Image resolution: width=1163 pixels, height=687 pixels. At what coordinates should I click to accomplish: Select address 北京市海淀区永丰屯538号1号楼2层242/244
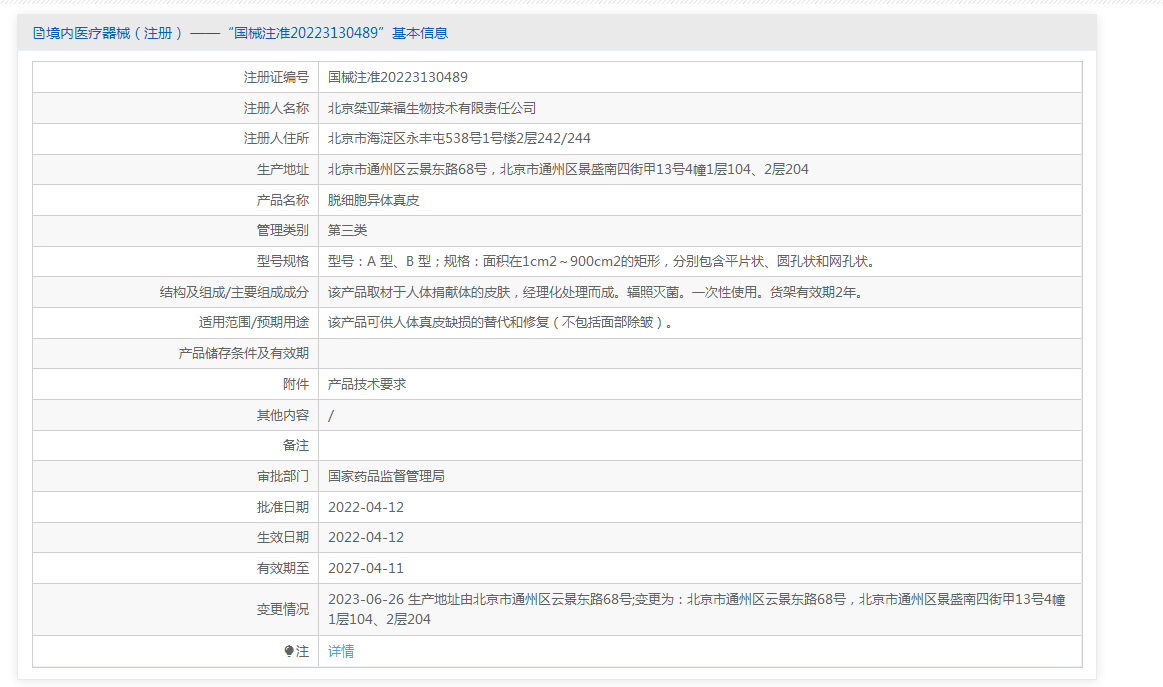click(x=459, y=139)
